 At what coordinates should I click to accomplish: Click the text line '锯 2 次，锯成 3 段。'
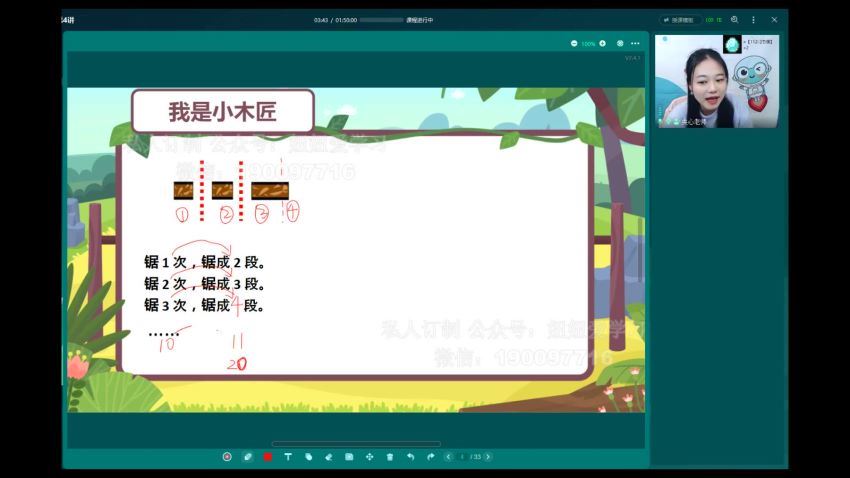(x=205, y=283)
